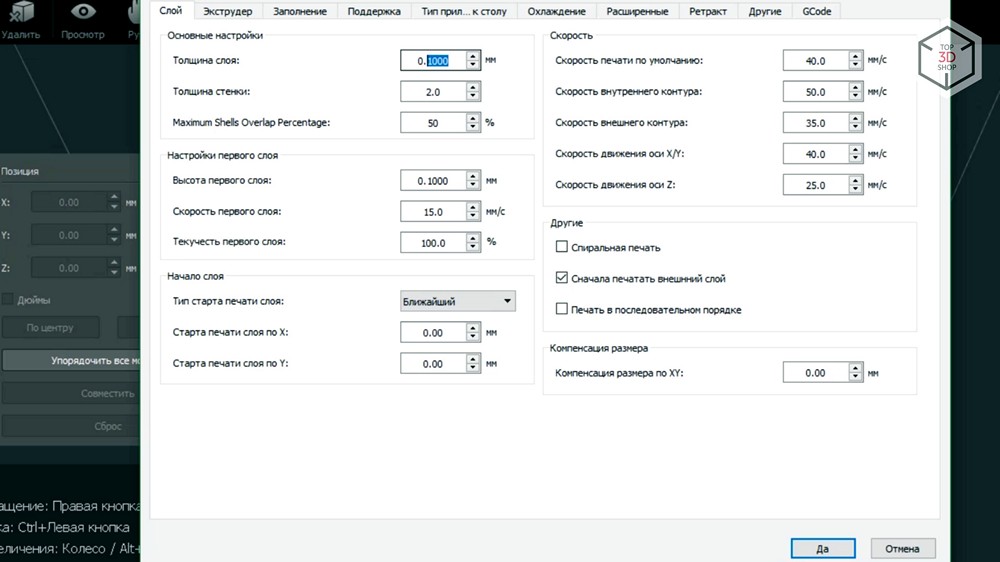This screenshot has width=1000, height=562.
Task: Switch to the Ретракт tab
Action: (x=707, y=11)
